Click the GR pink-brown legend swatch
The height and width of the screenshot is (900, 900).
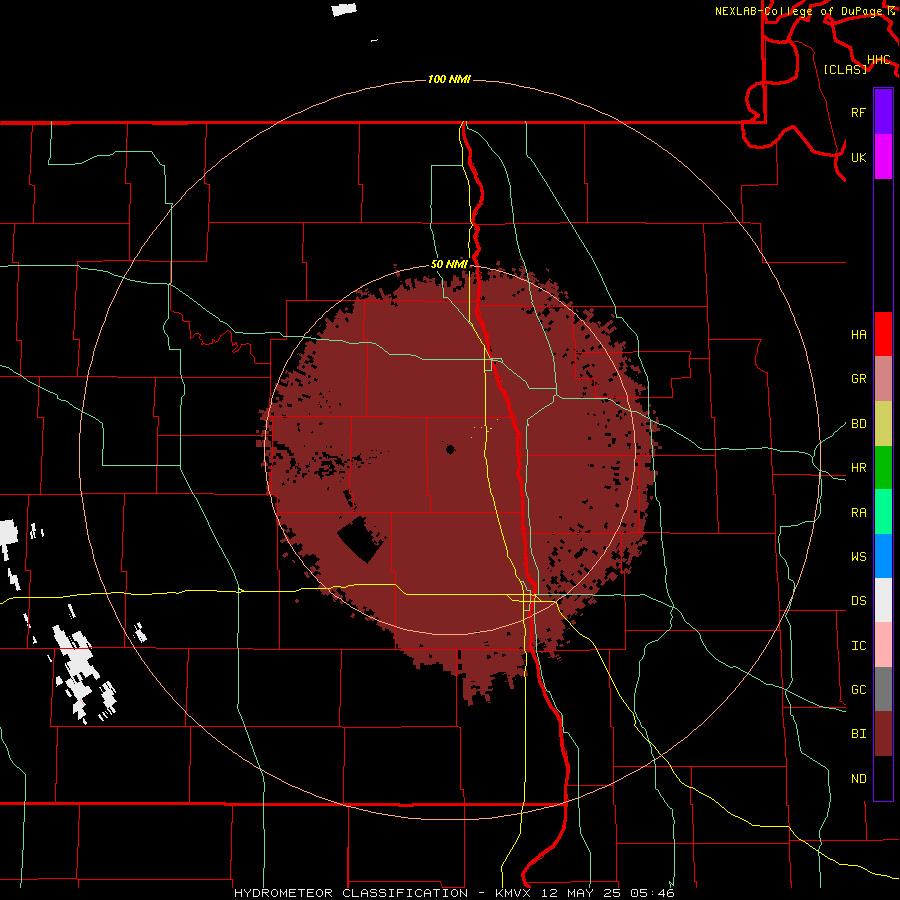[883, 379]
